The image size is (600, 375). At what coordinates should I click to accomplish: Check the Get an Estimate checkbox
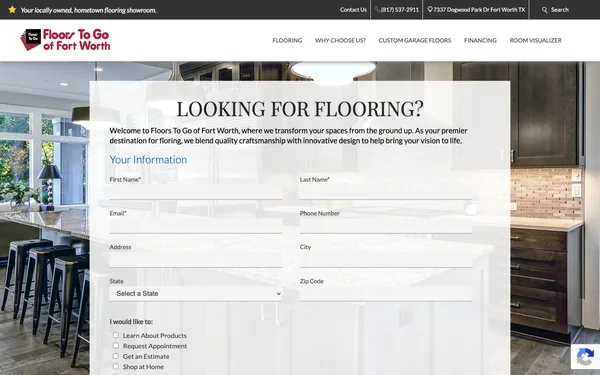pyautogui.click(x=116, y=356)
